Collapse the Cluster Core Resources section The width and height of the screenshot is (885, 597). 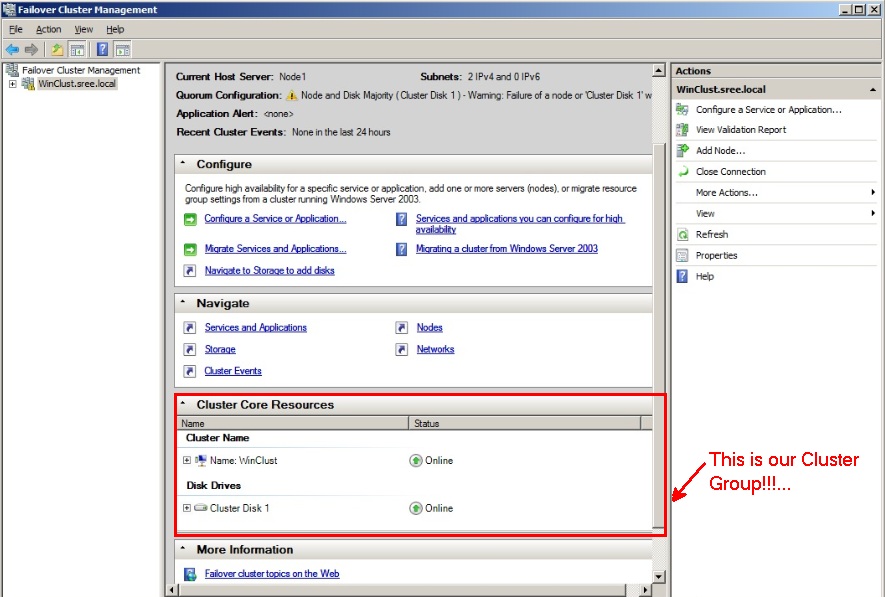point(183,405)
